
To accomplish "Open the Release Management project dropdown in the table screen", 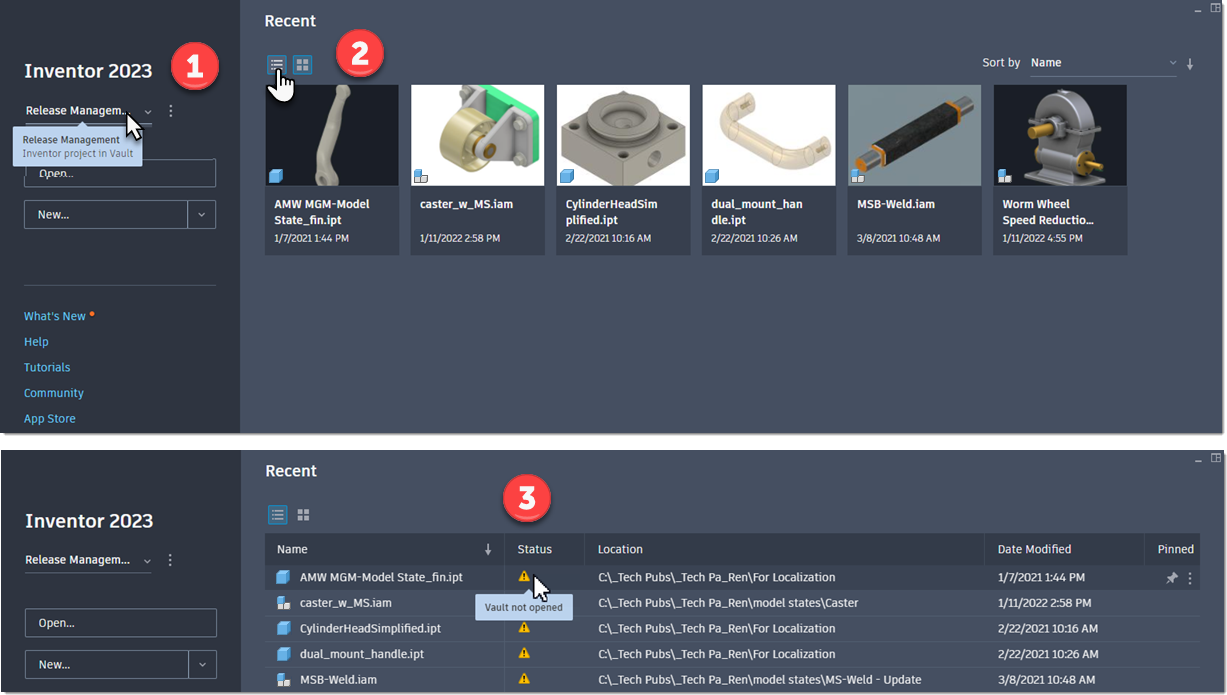I will [89, 560].
